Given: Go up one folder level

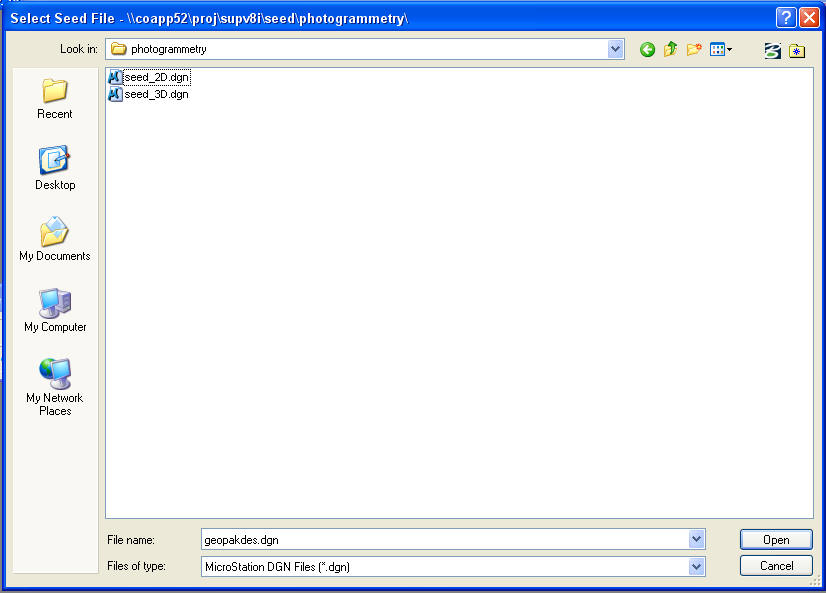Looking at the screenshot, I should click(x=670, y=49).
